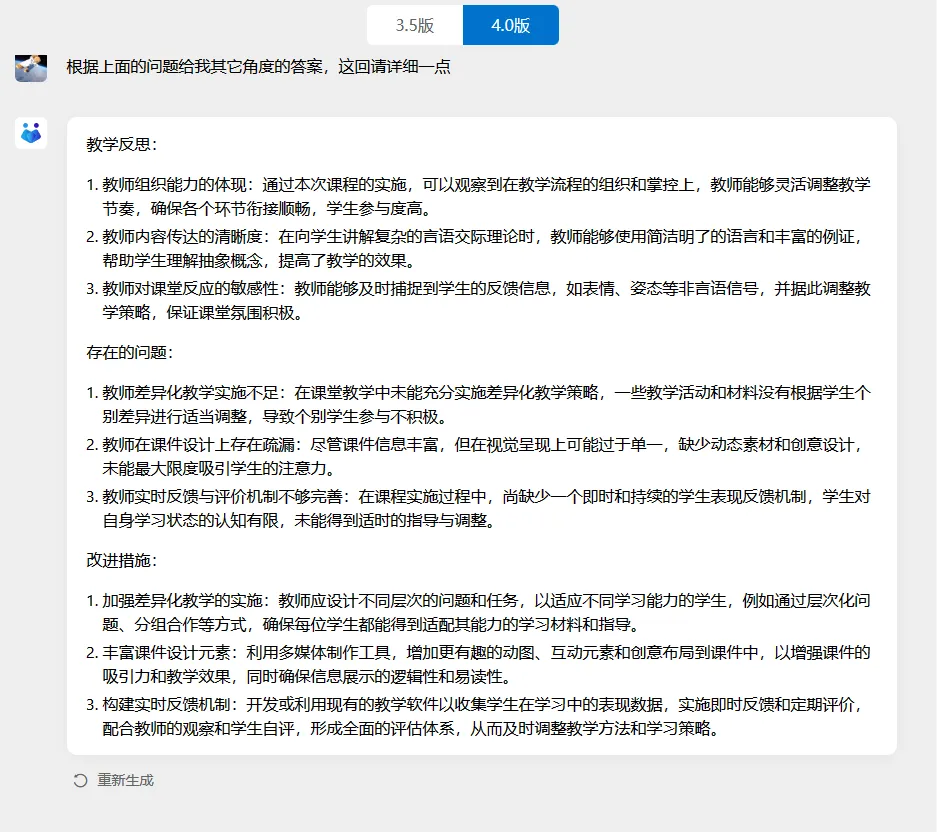
Task: Click the blue assistant bot avatar icon
Action: tap(31, 133)
